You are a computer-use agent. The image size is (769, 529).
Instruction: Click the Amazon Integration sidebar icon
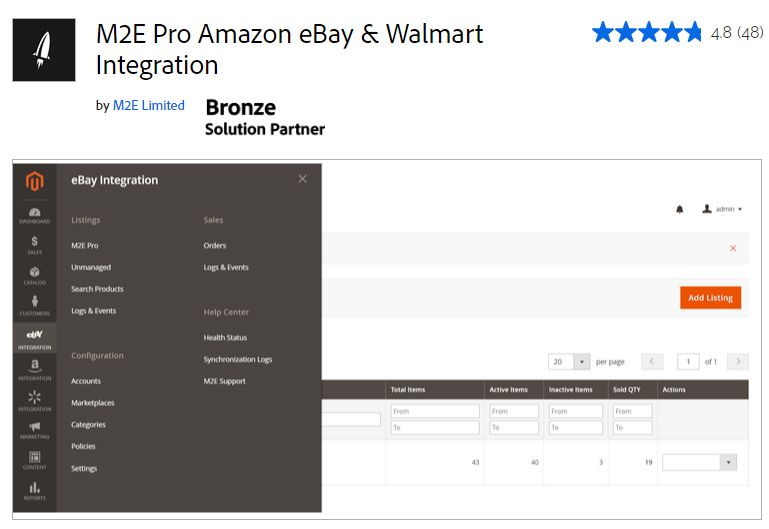pyautogui.click(x=35, y=370)
